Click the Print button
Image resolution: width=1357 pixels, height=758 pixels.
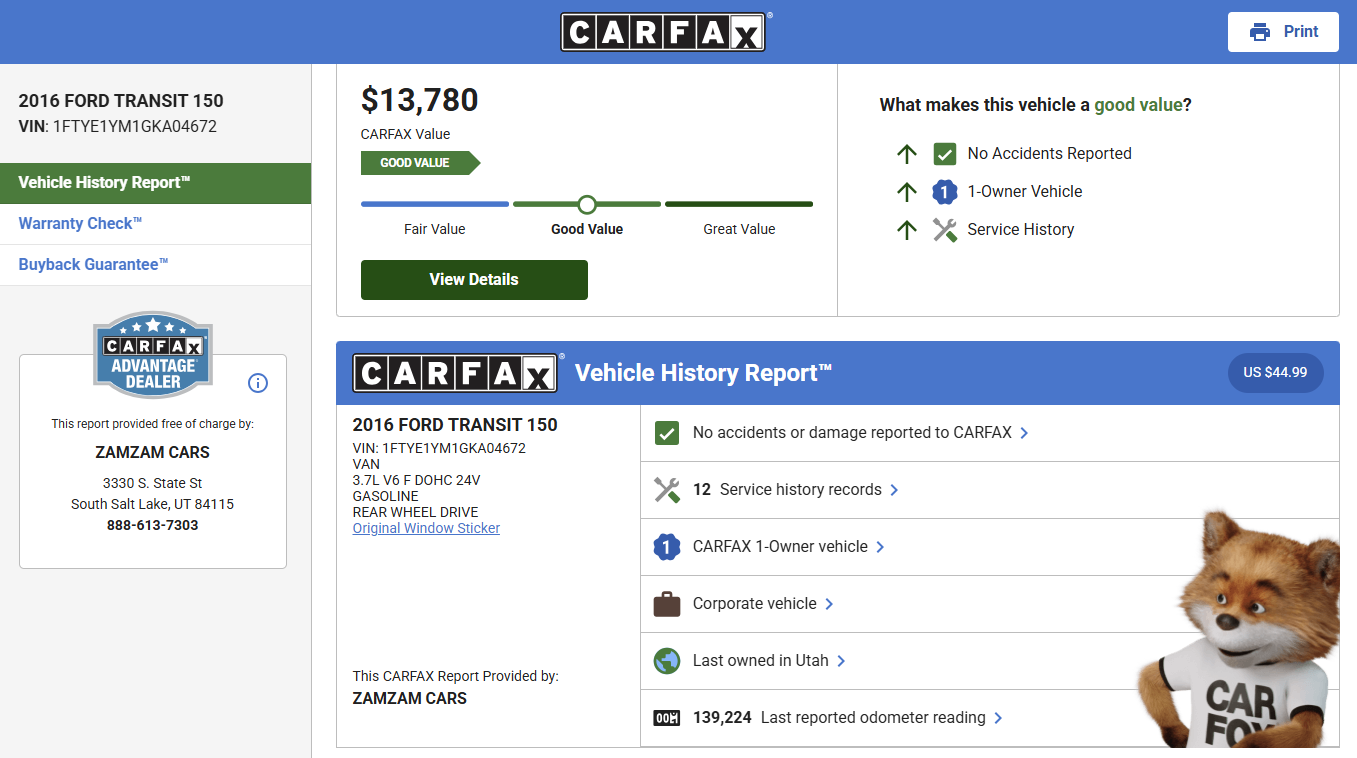[1283, 32]
